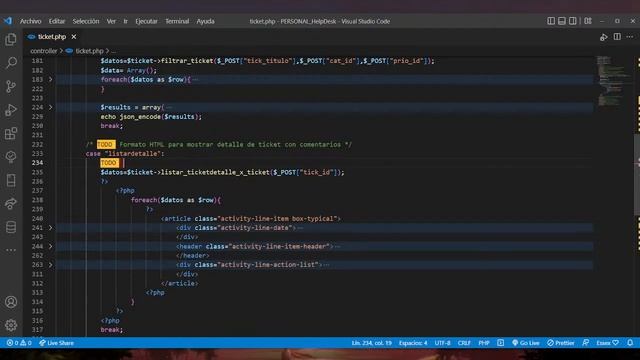Change file encoding via UTF-8
The image size is (640, 360).
coord(442,343)
